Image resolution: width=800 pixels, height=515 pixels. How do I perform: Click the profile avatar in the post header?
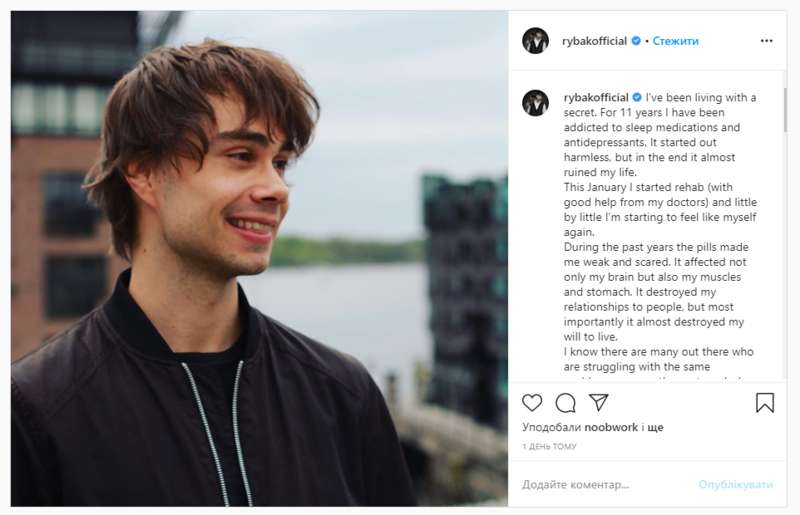pyautogui.click(x=535, y=41)
